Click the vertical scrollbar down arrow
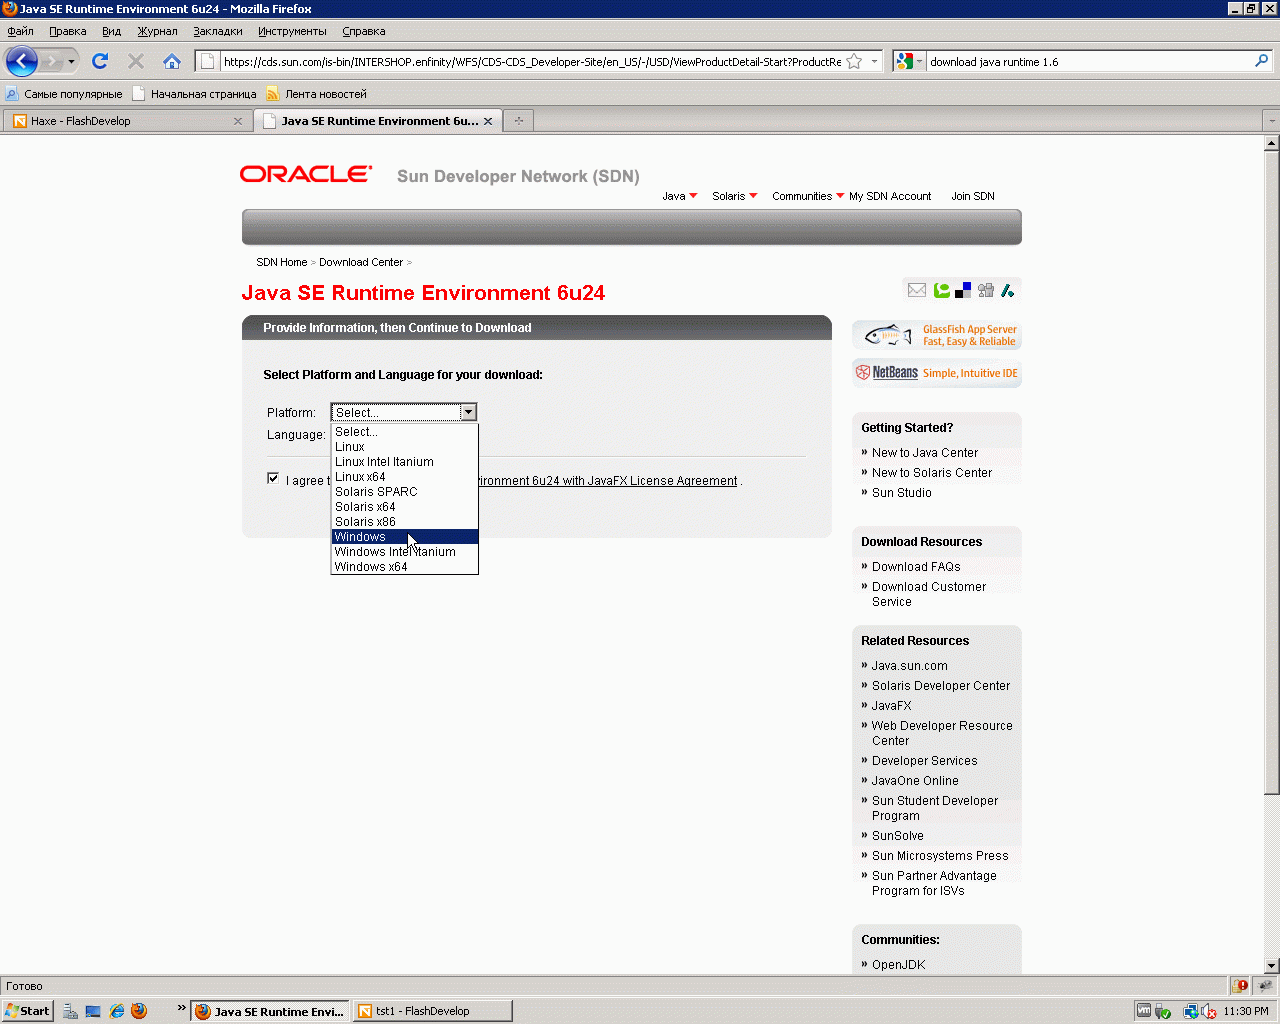This screenshot has height=1024, width=1280. pyautogui.click(x=1272, y=966)
